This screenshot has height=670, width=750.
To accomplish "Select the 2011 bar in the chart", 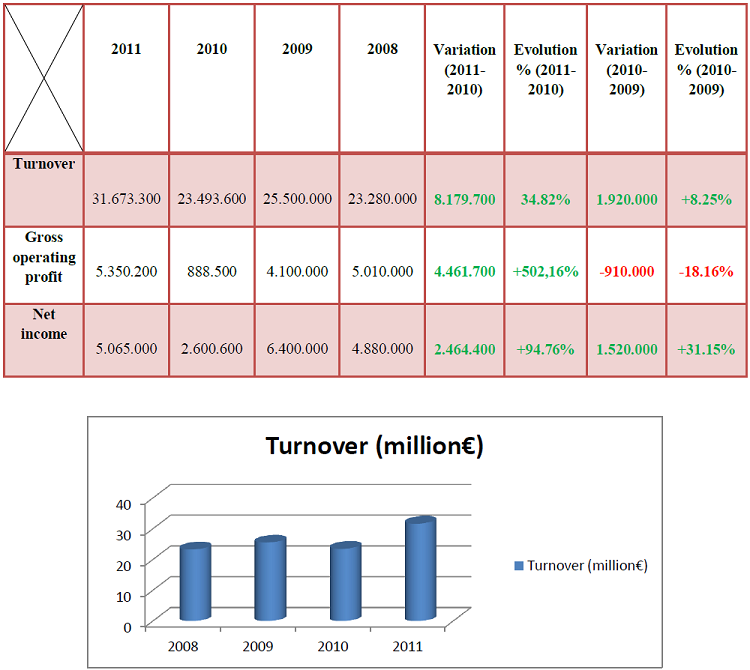I will 420,570.
